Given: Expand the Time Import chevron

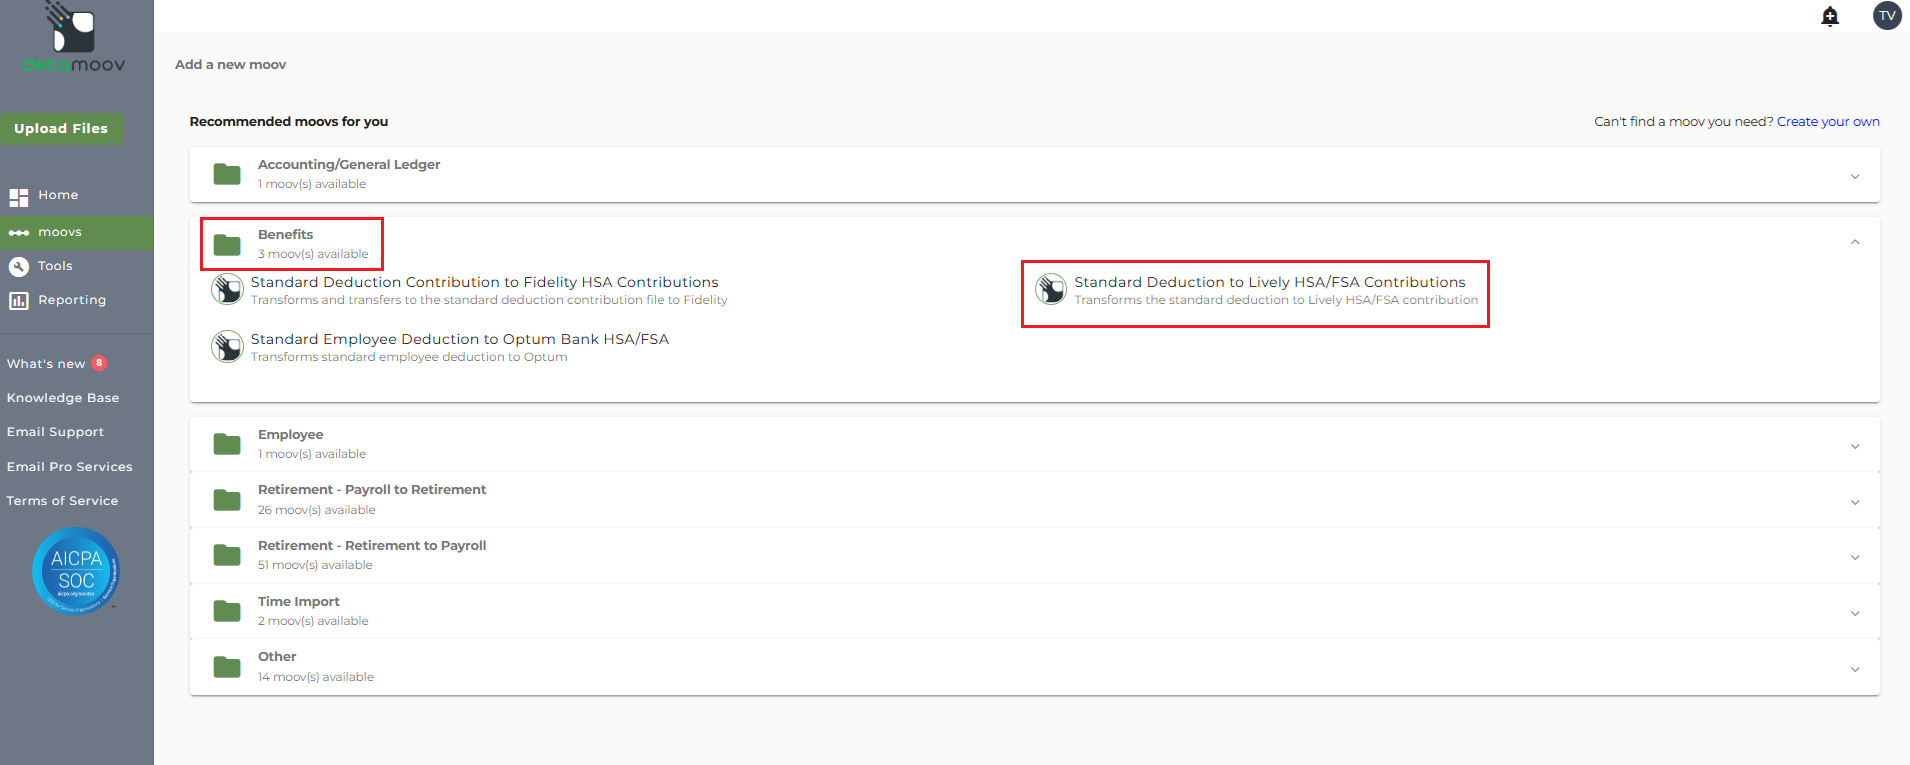Looking at the screenshot, I should click(1855, 613).
